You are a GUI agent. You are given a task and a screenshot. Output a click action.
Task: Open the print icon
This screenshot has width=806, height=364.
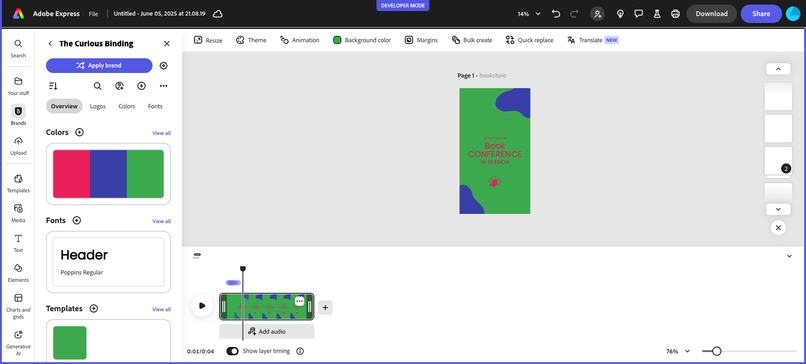(675, 14)
